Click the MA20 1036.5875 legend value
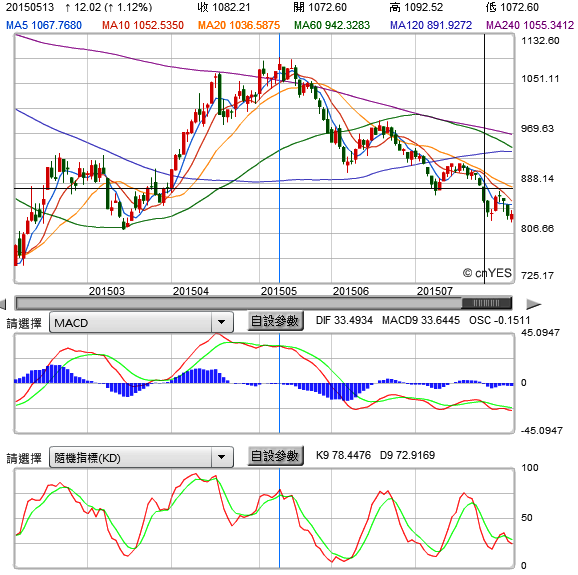This screenshot has height=575, width=578. pyautogui.click(x=239, y=25)
